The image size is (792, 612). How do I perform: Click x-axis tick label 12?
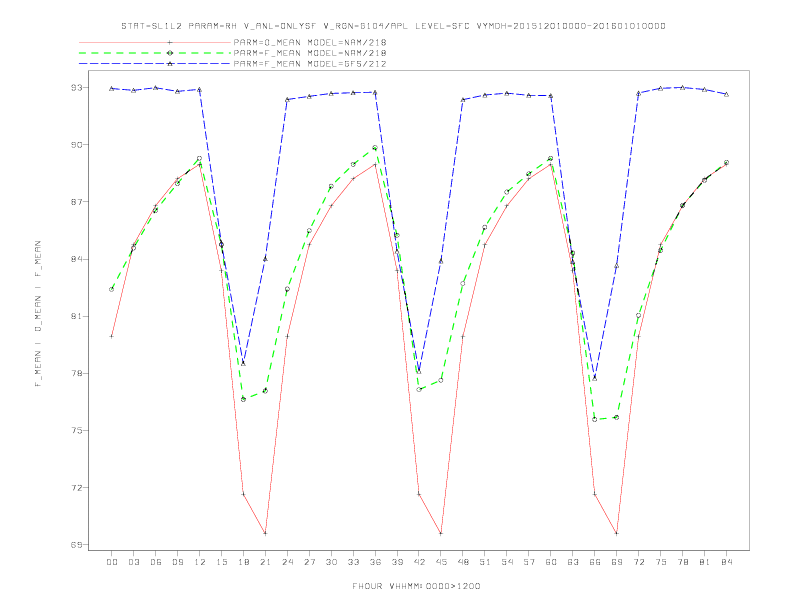pyautogui.click(x=200, y=562)
